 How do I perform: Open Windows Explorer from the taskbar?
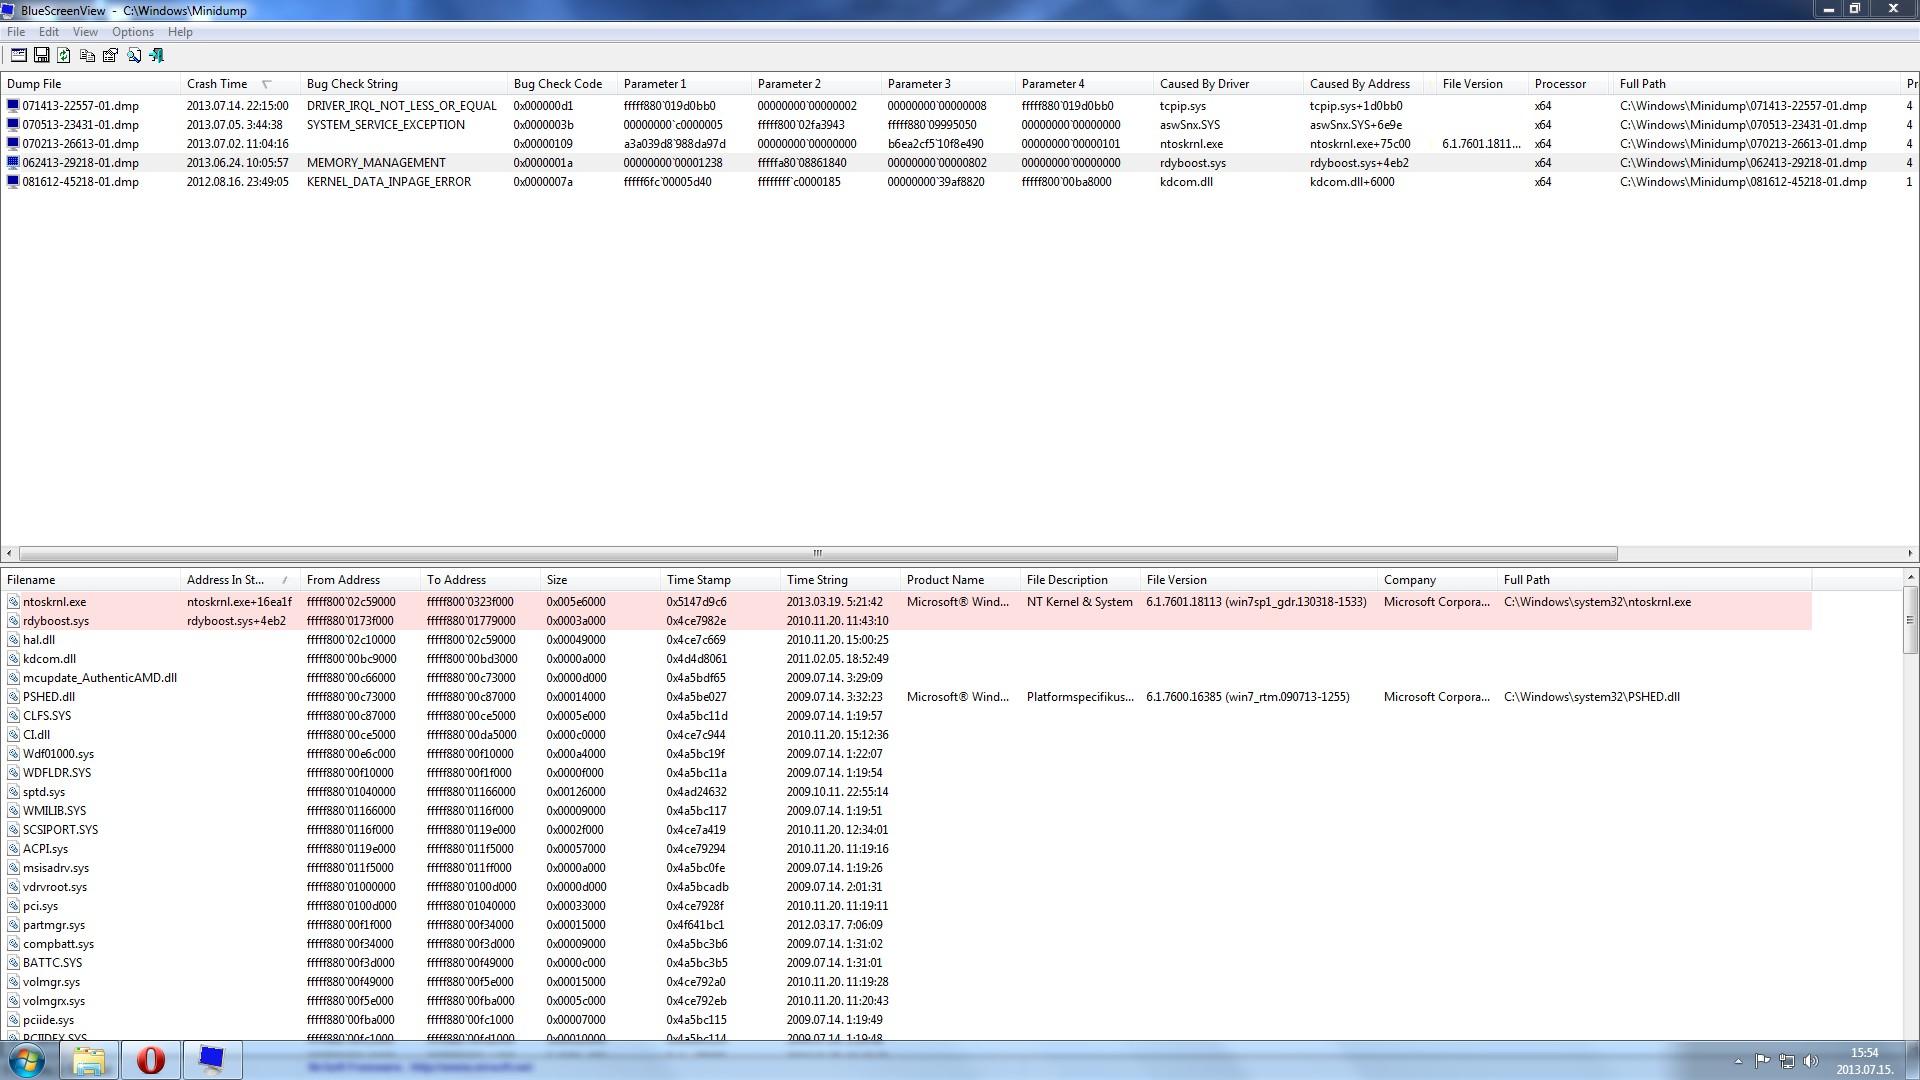[89, 1060]
